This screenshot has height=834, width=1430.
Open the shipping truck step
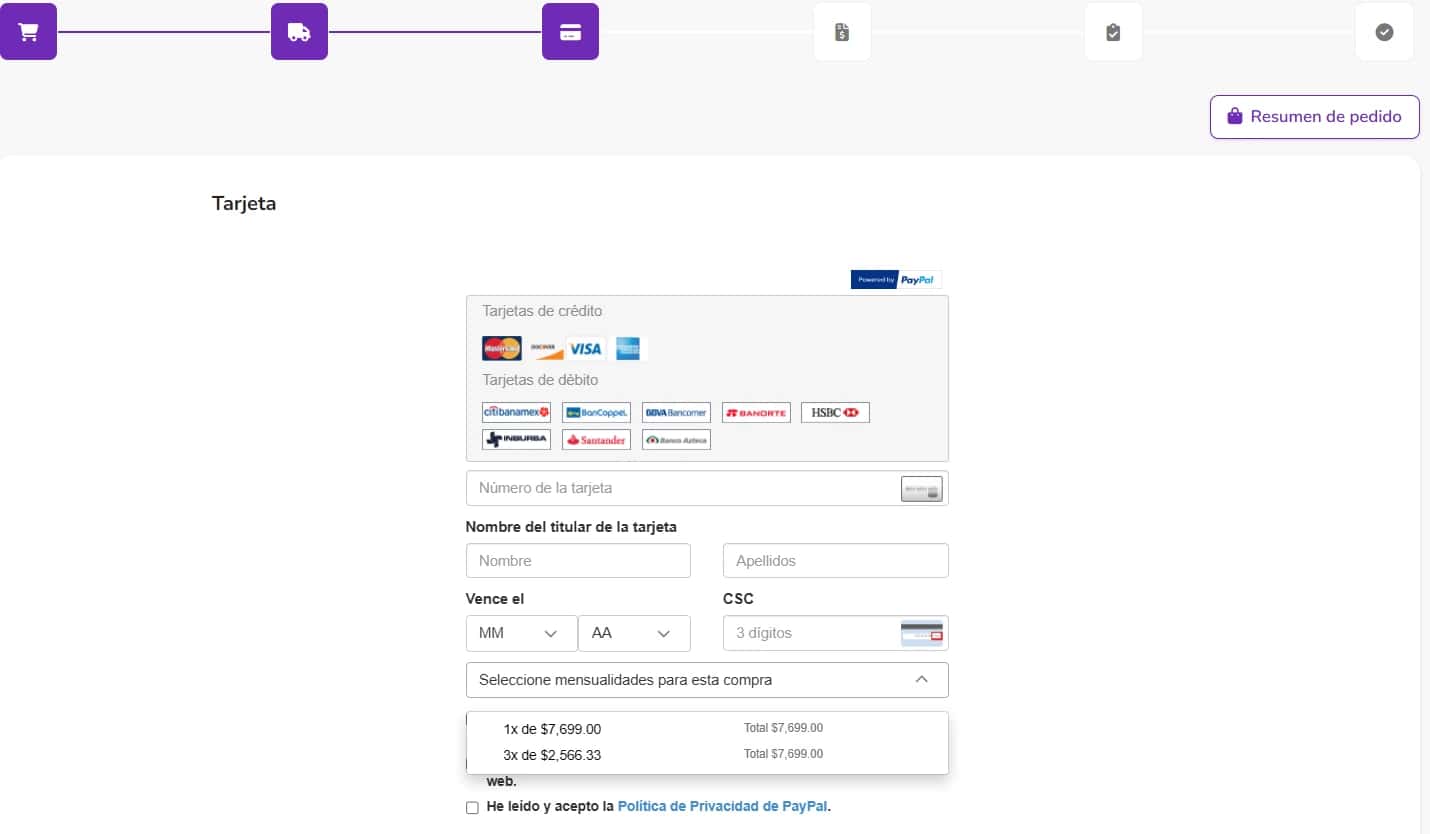[x=299, y=31]
